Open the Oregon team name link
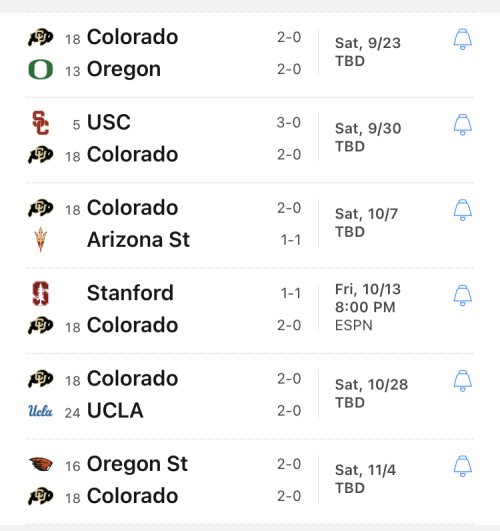 (x=124, y=69)
